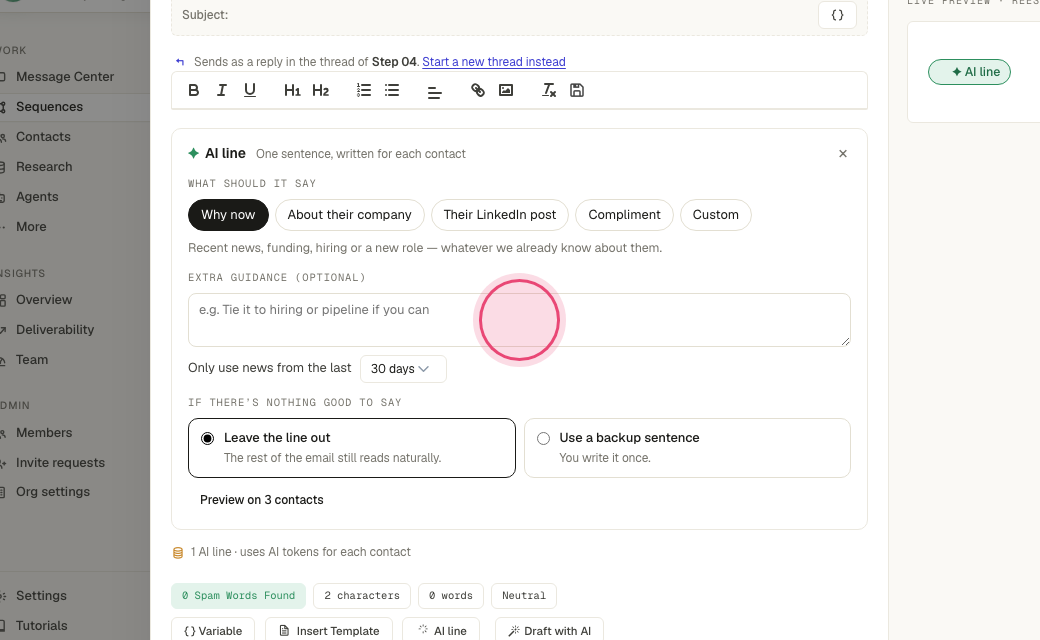Open Invite requests in the sidebar
Image resolution: width=1040 pixels, height=640 pixels.
click(x=60, y=462)
